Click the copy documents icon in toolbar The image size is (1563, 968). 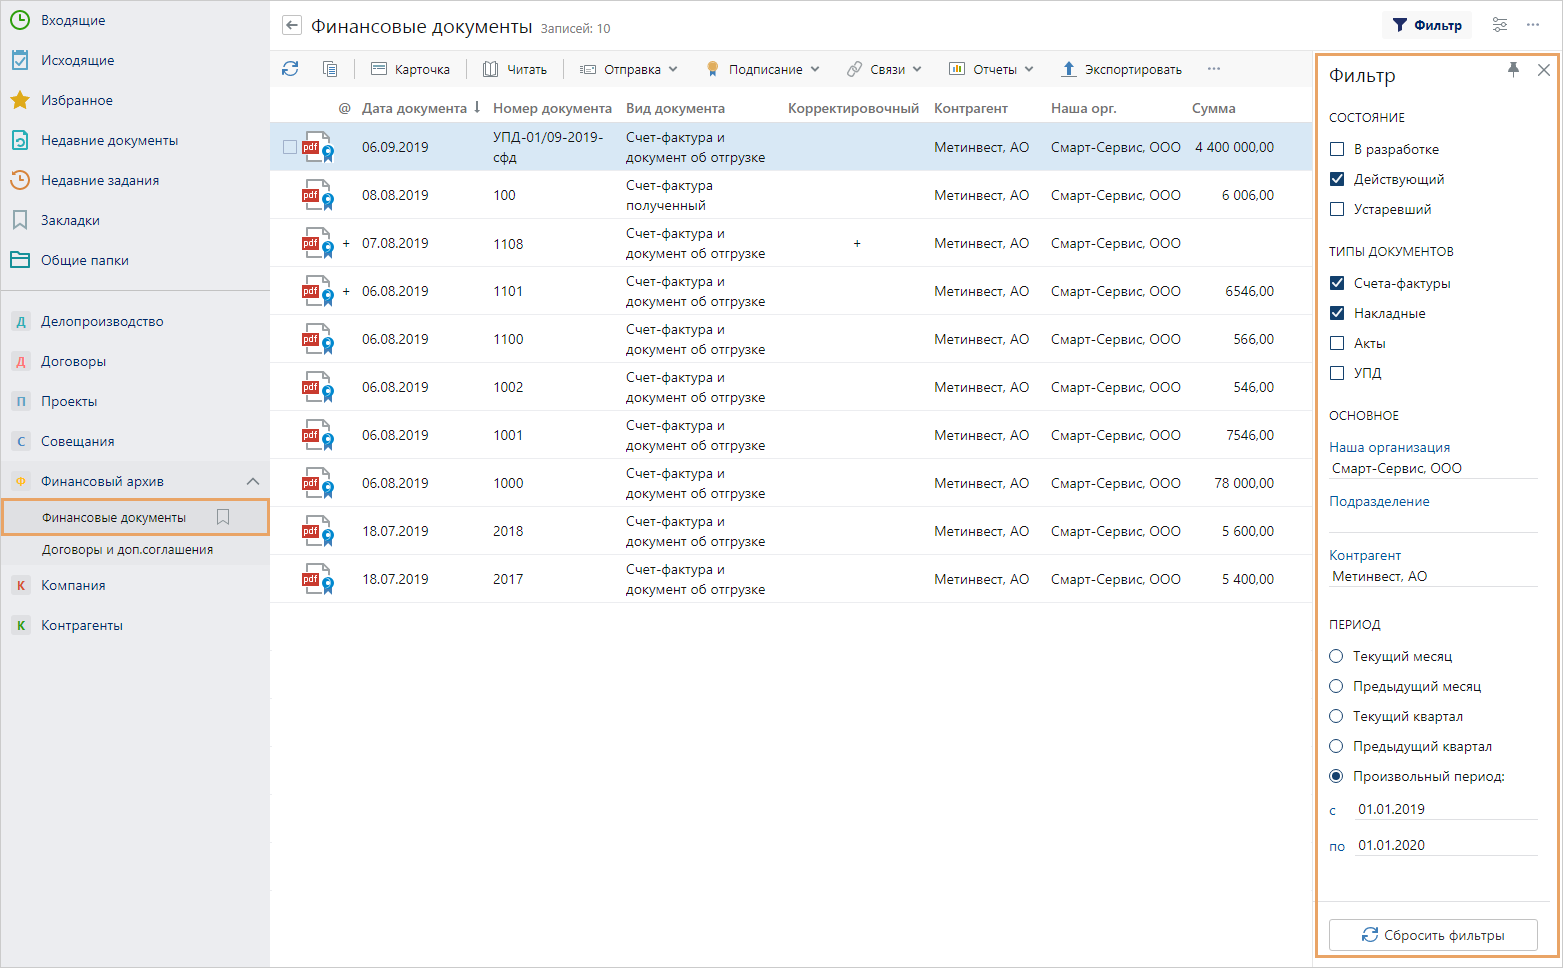[x=330, y=69]
